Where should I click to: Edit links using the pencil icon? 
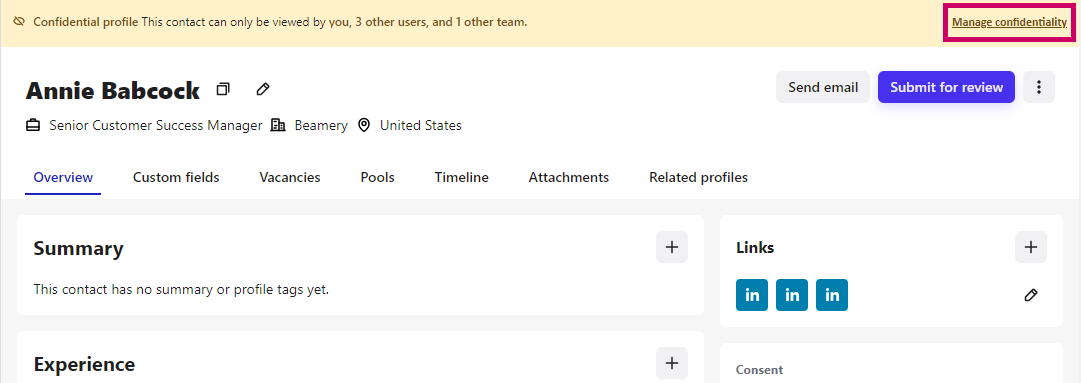(1031, 296)
